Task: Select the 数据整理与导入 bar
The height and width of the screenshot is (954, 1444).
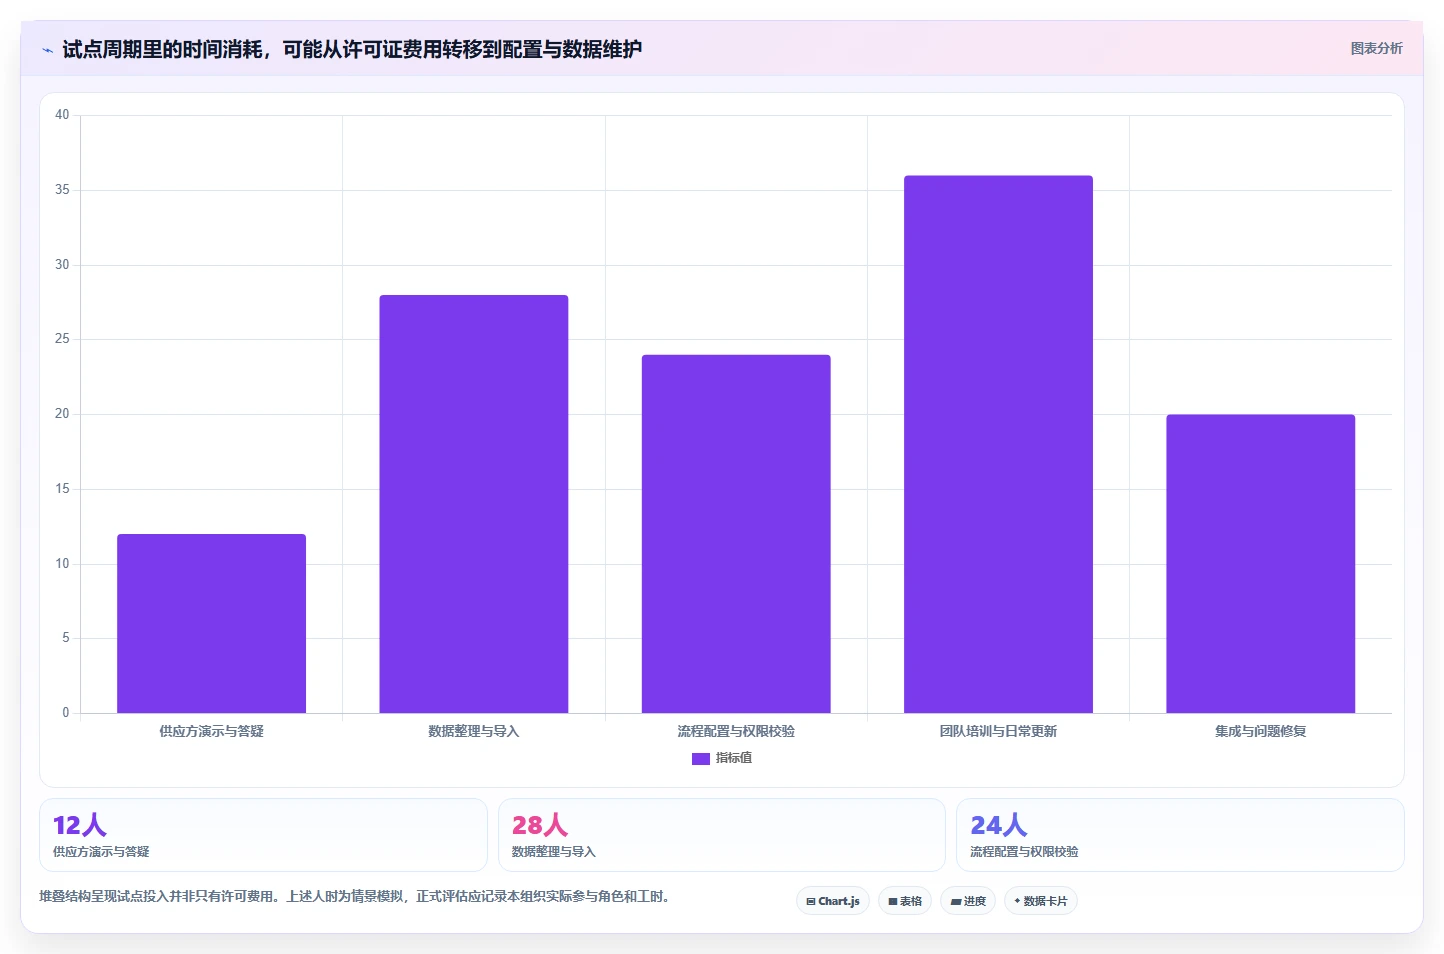Action: [x=474, y=504]
